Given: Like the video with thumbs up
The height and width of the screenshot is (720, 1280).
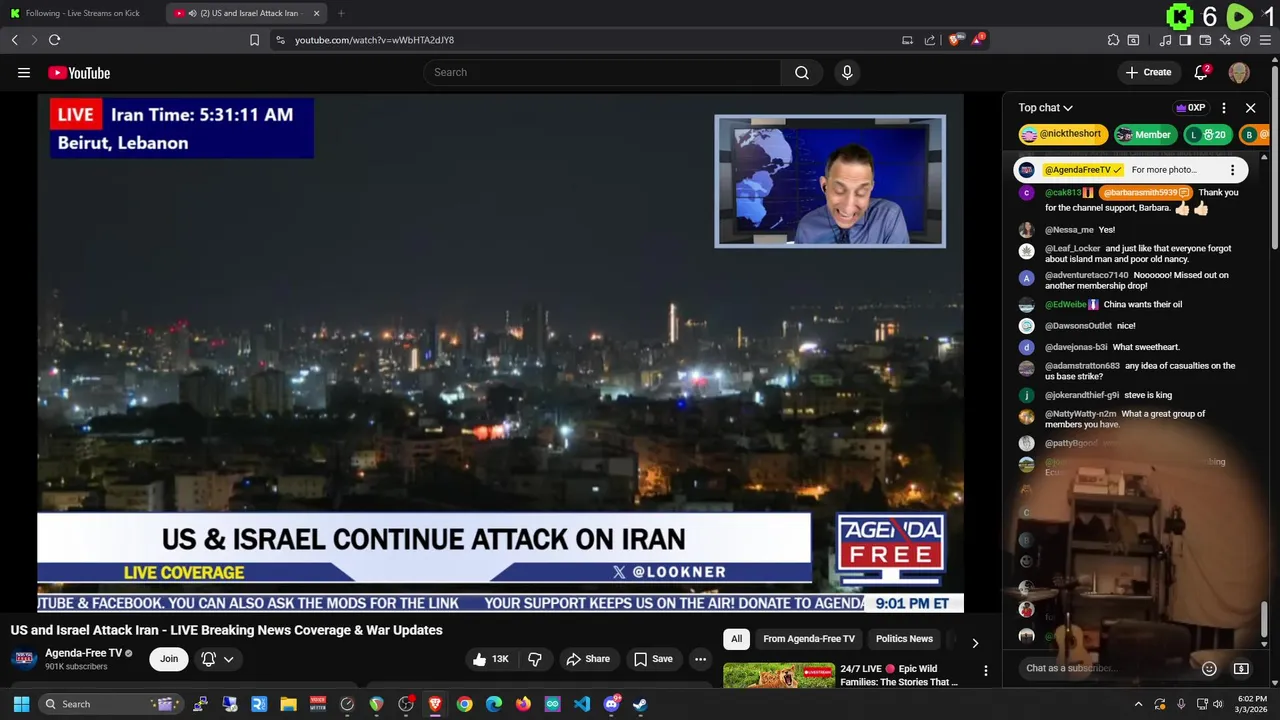Looking at the screenshot, I should 491,659.
